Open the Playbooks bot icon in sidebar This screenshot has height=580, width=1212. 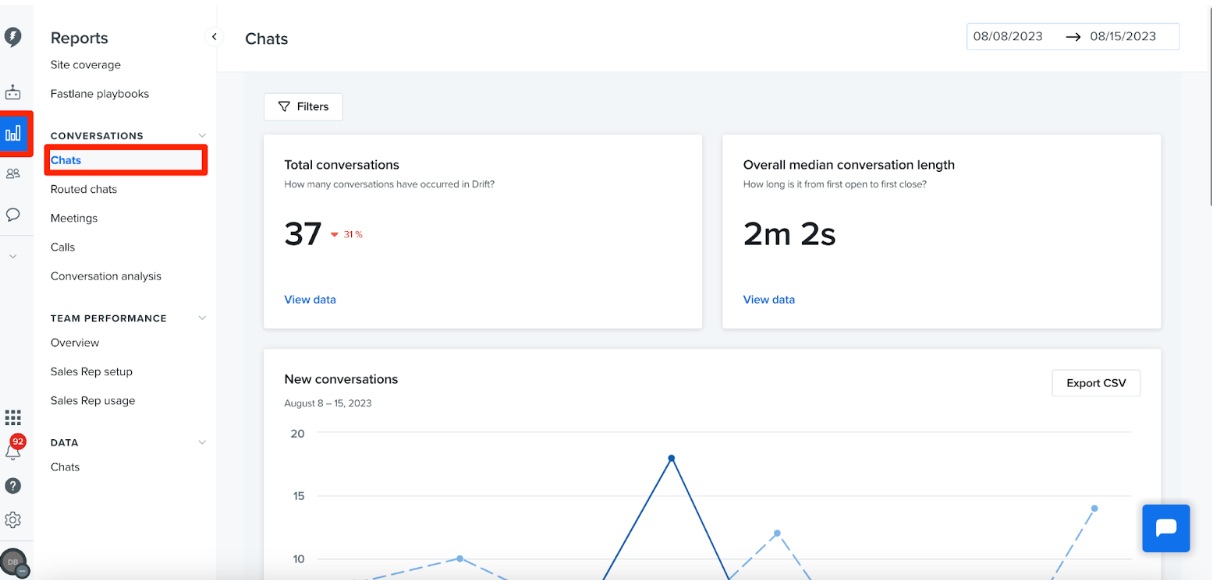click(x=13, y=92)
